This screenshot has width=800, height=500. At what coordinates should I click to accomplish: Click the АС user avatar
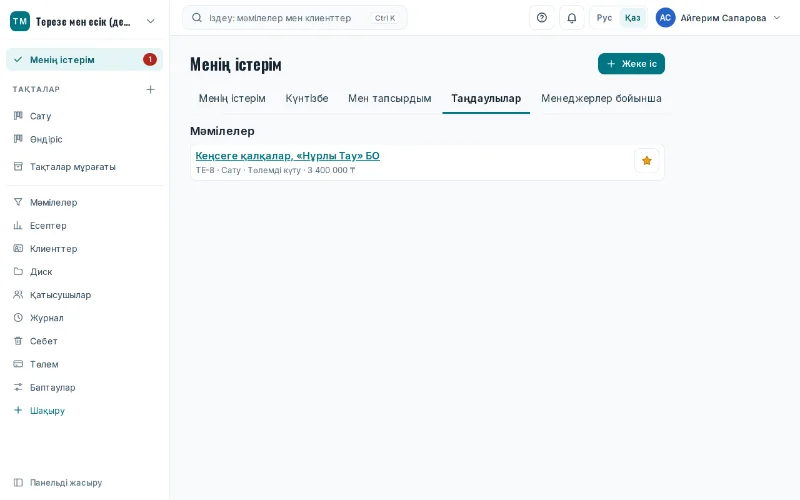(665, 18)
